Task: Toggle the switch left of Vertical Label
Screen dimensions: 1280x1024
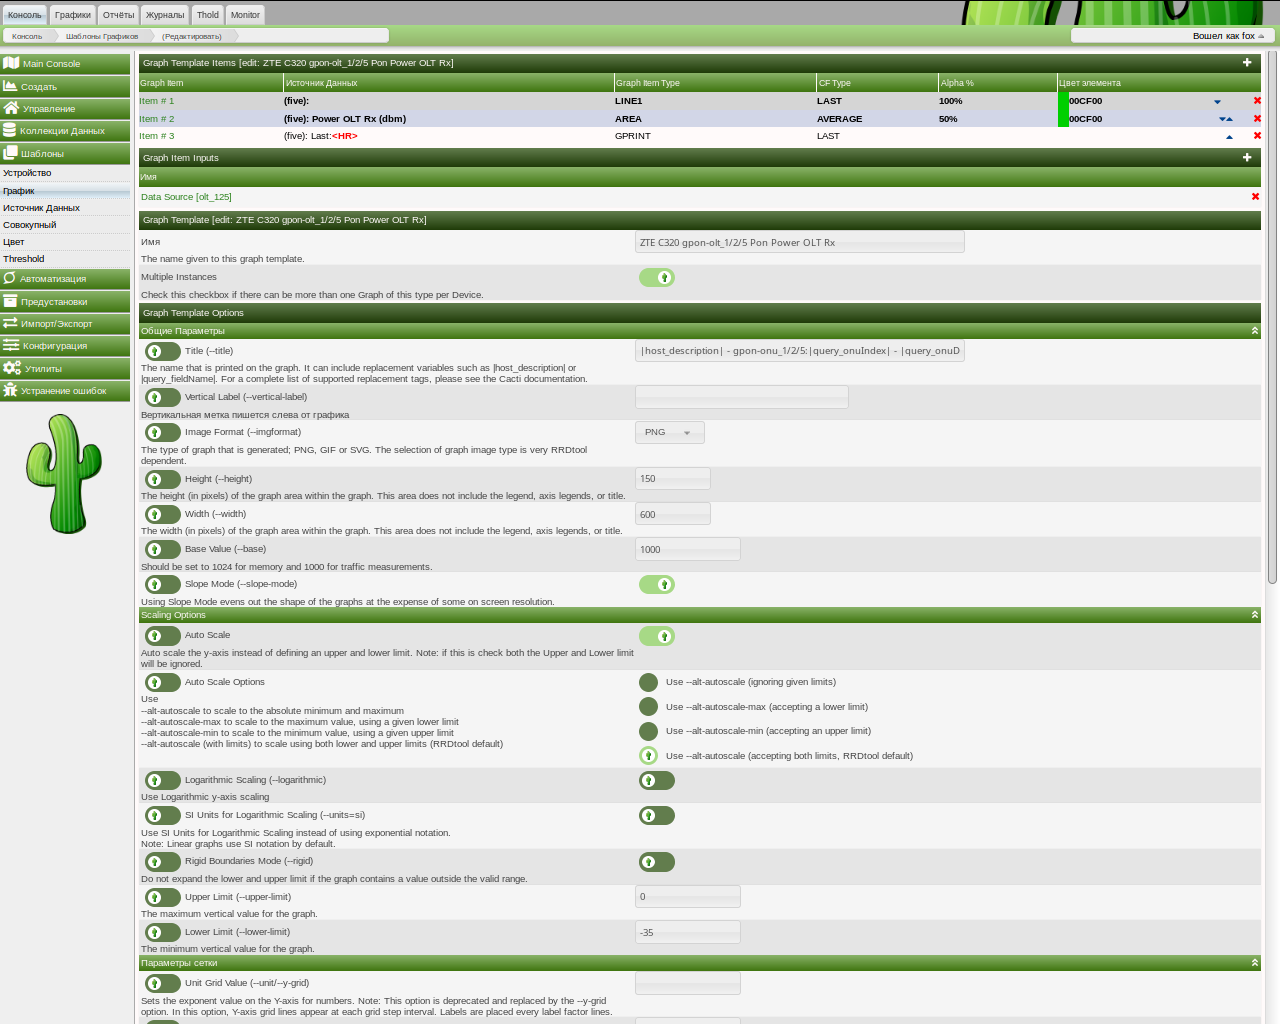Action: (x=163, y=397)
